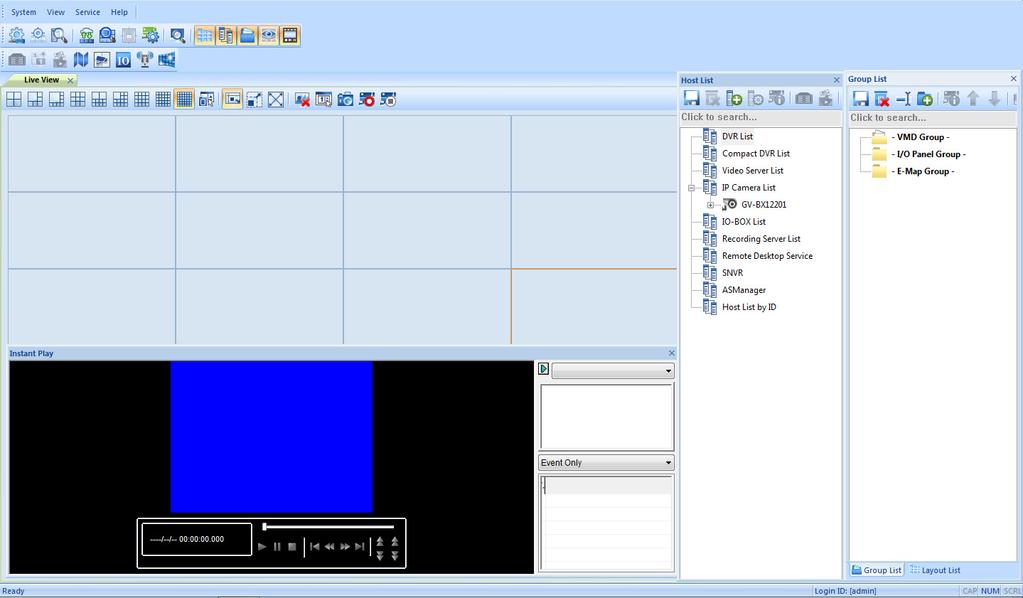Collapse the IP Camera List node
This screenshot has width=1023, height=598.
click(692, 188)
